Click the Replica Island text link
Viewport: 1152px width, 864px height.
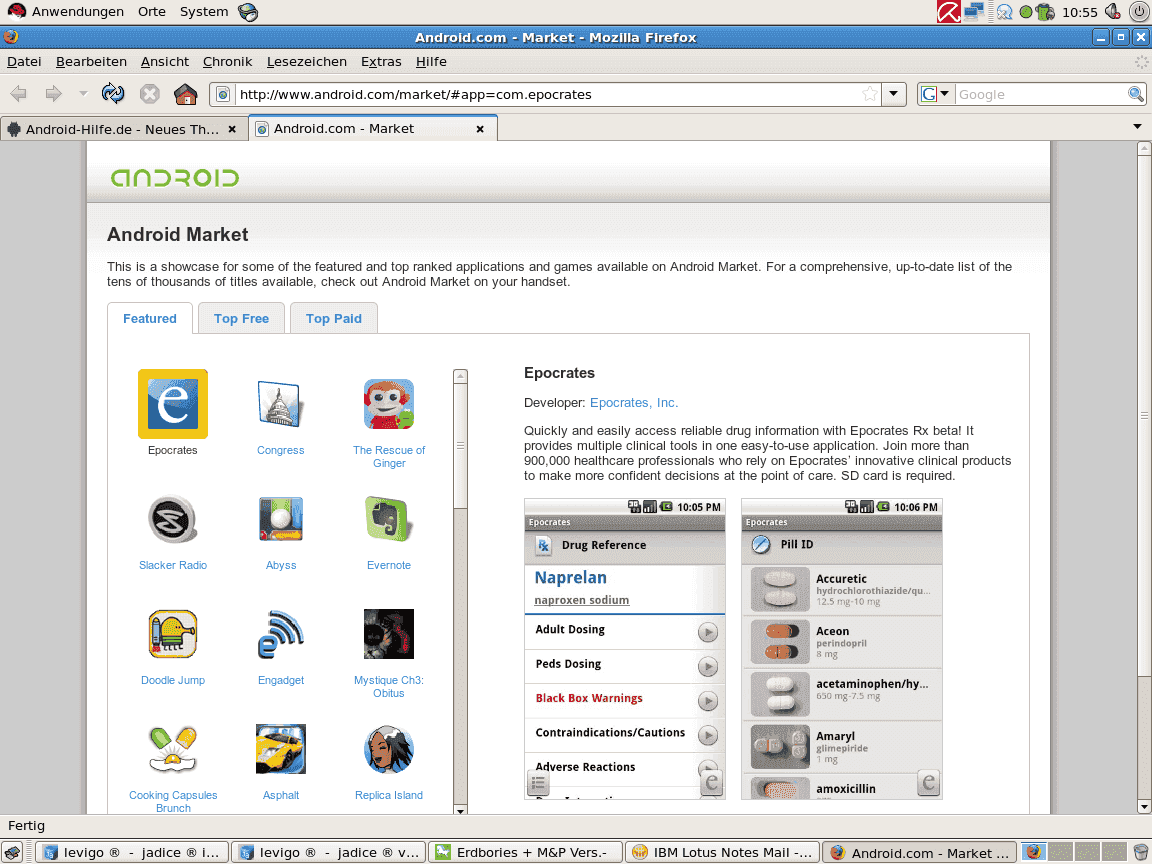tap(389, 795)
